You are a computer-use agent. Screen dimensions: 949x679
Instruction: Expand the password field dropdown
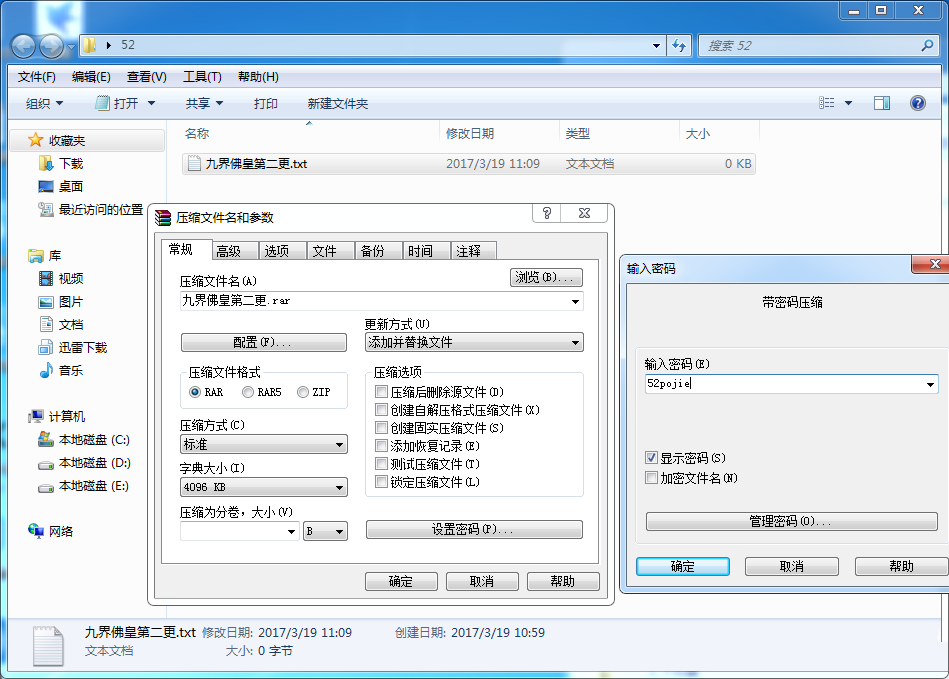(930, 384)
